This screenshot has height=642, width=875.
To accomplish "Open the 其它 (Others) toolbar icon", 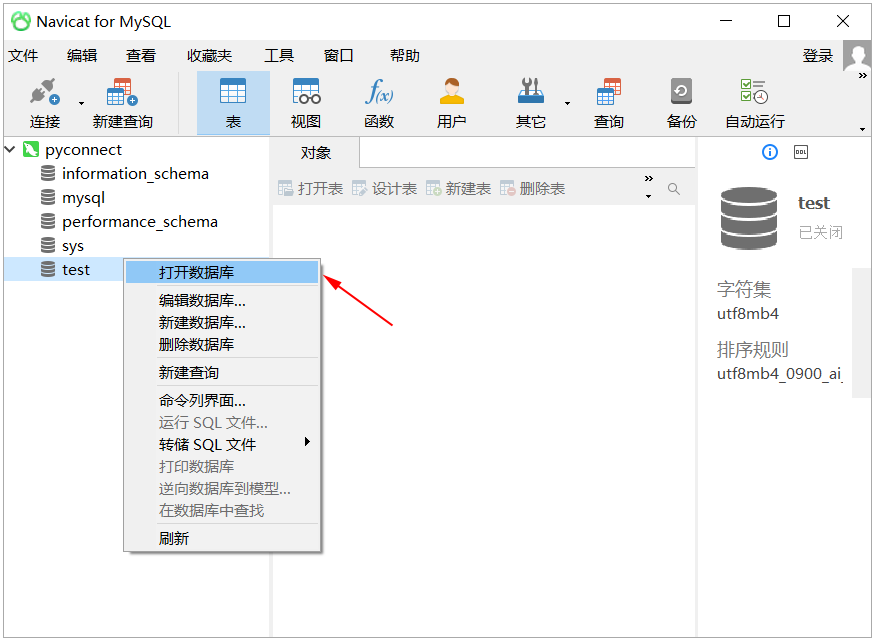I will pyautogui.click(x=530, y=103).
